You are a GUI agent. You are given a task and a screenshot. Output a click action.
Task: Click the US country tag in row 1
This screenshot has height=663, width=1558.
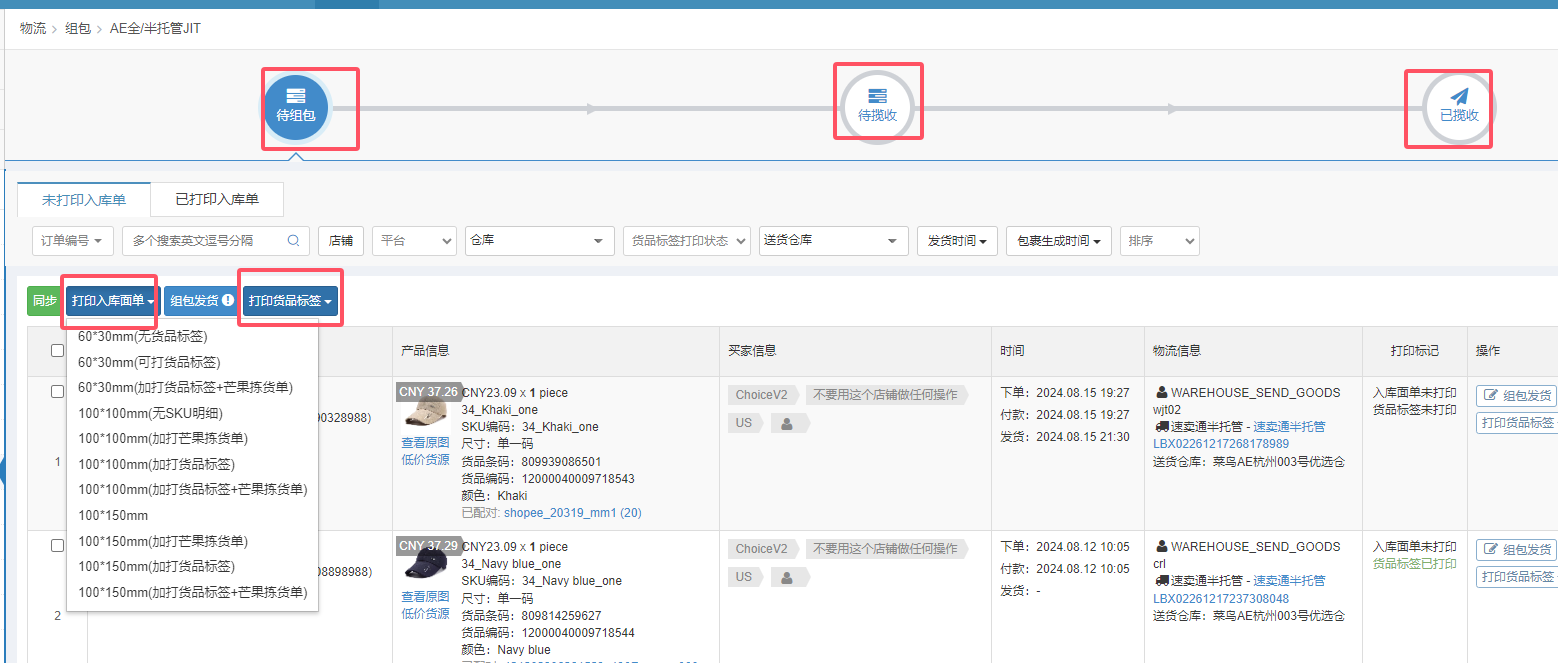click(744, 424)
